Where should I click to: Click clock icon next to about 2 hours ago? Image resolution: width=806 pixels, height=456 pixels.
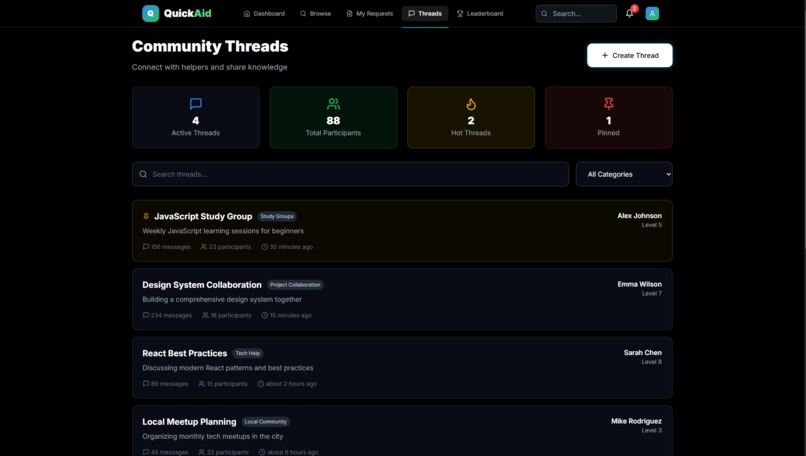tap(261, 384)
